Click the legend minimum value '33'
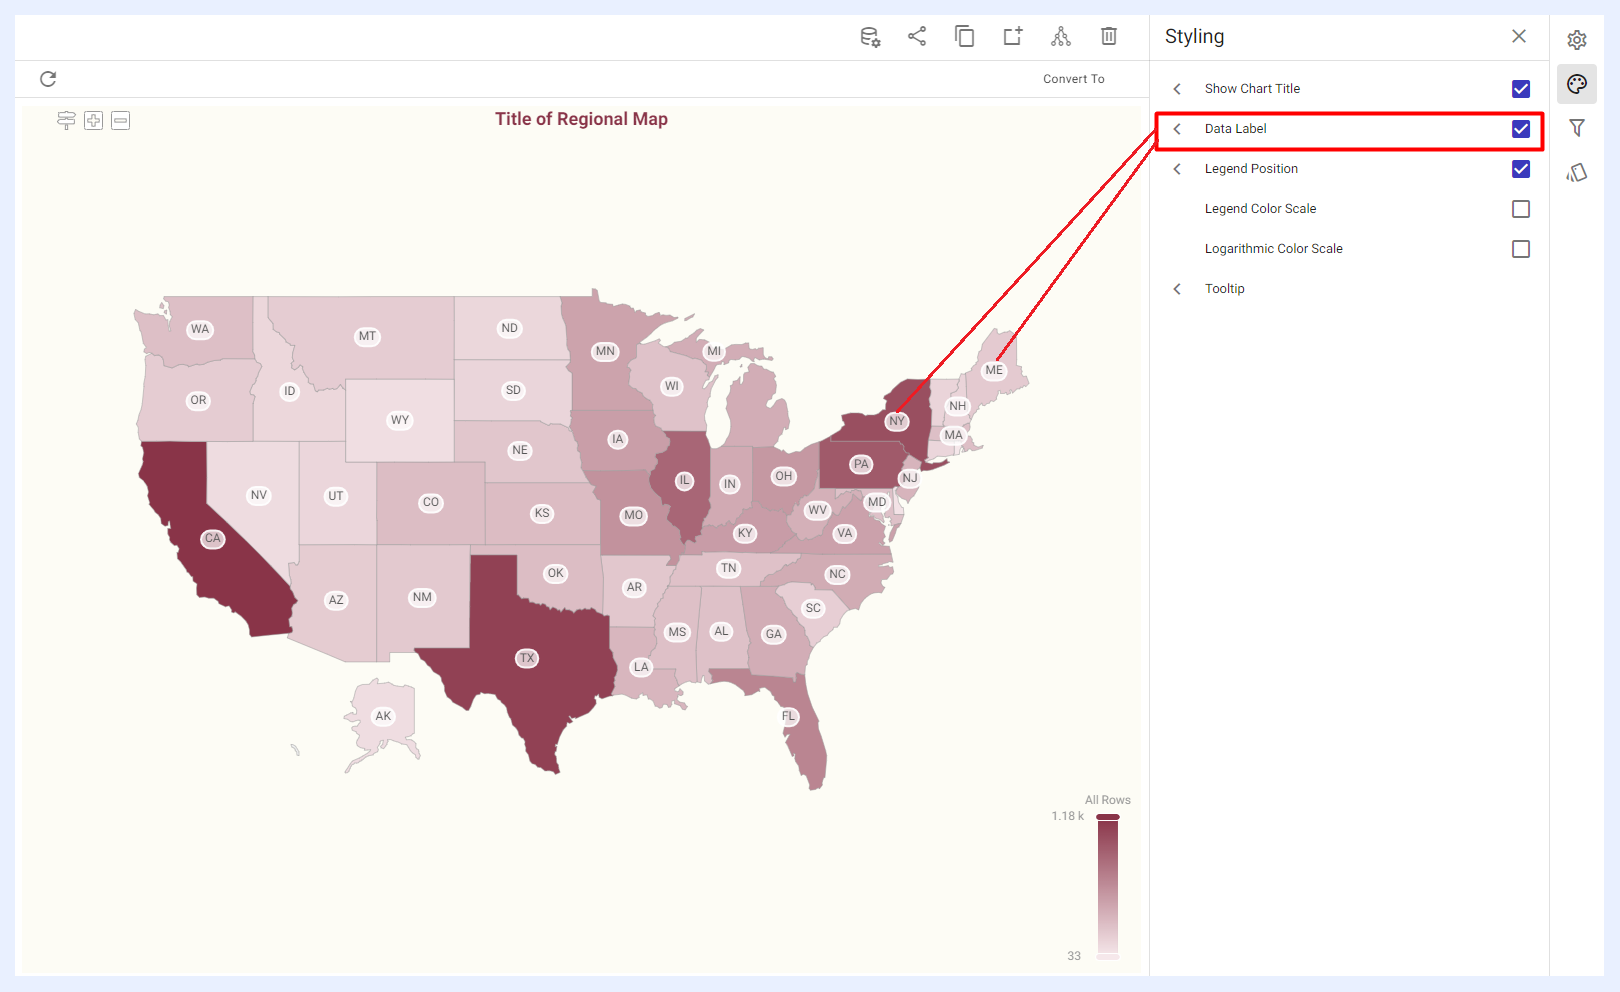Screen dimensions: 1620x992 pyautogui.click(x=1074, y=956)
